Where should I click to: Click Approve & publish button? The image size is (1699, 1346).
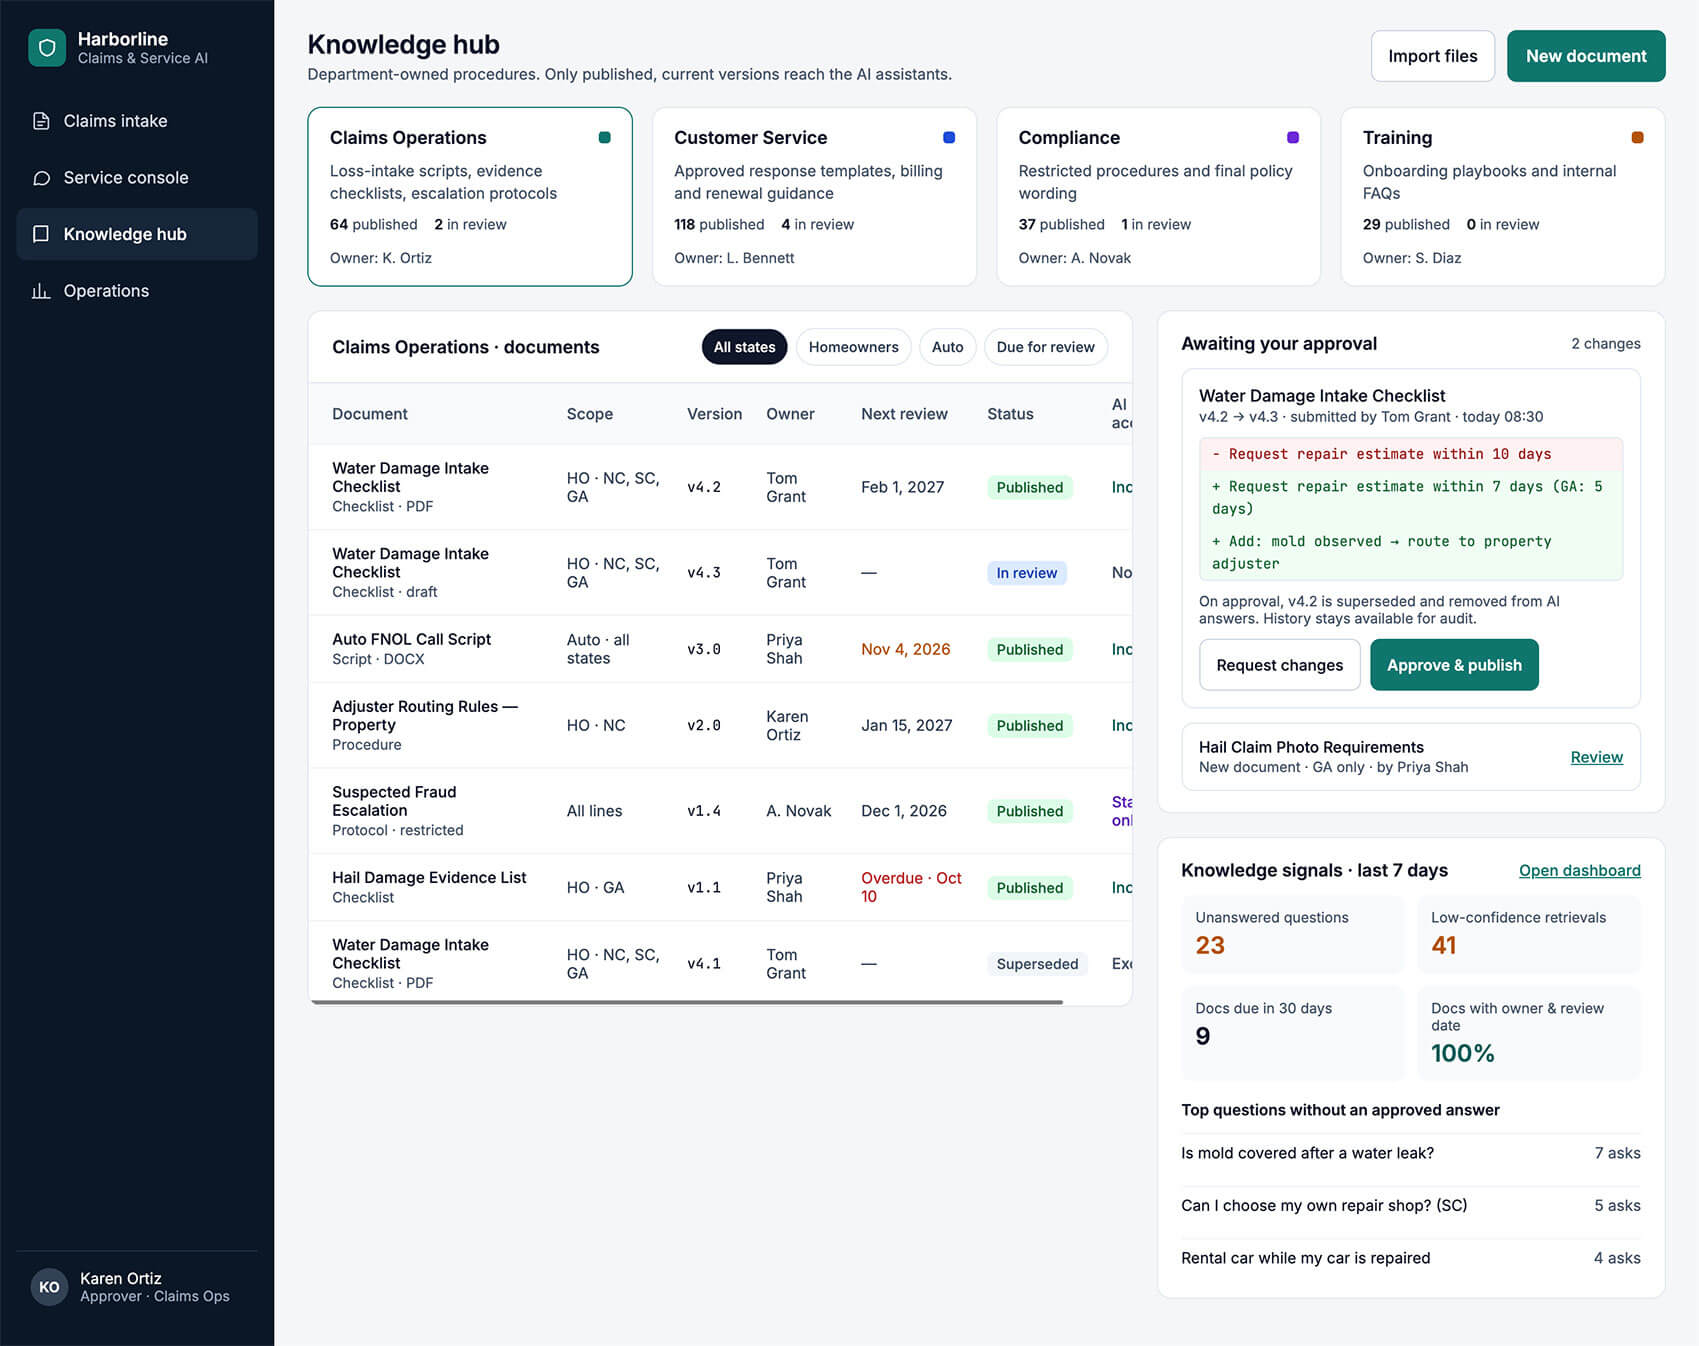(x=1454, y=665)
